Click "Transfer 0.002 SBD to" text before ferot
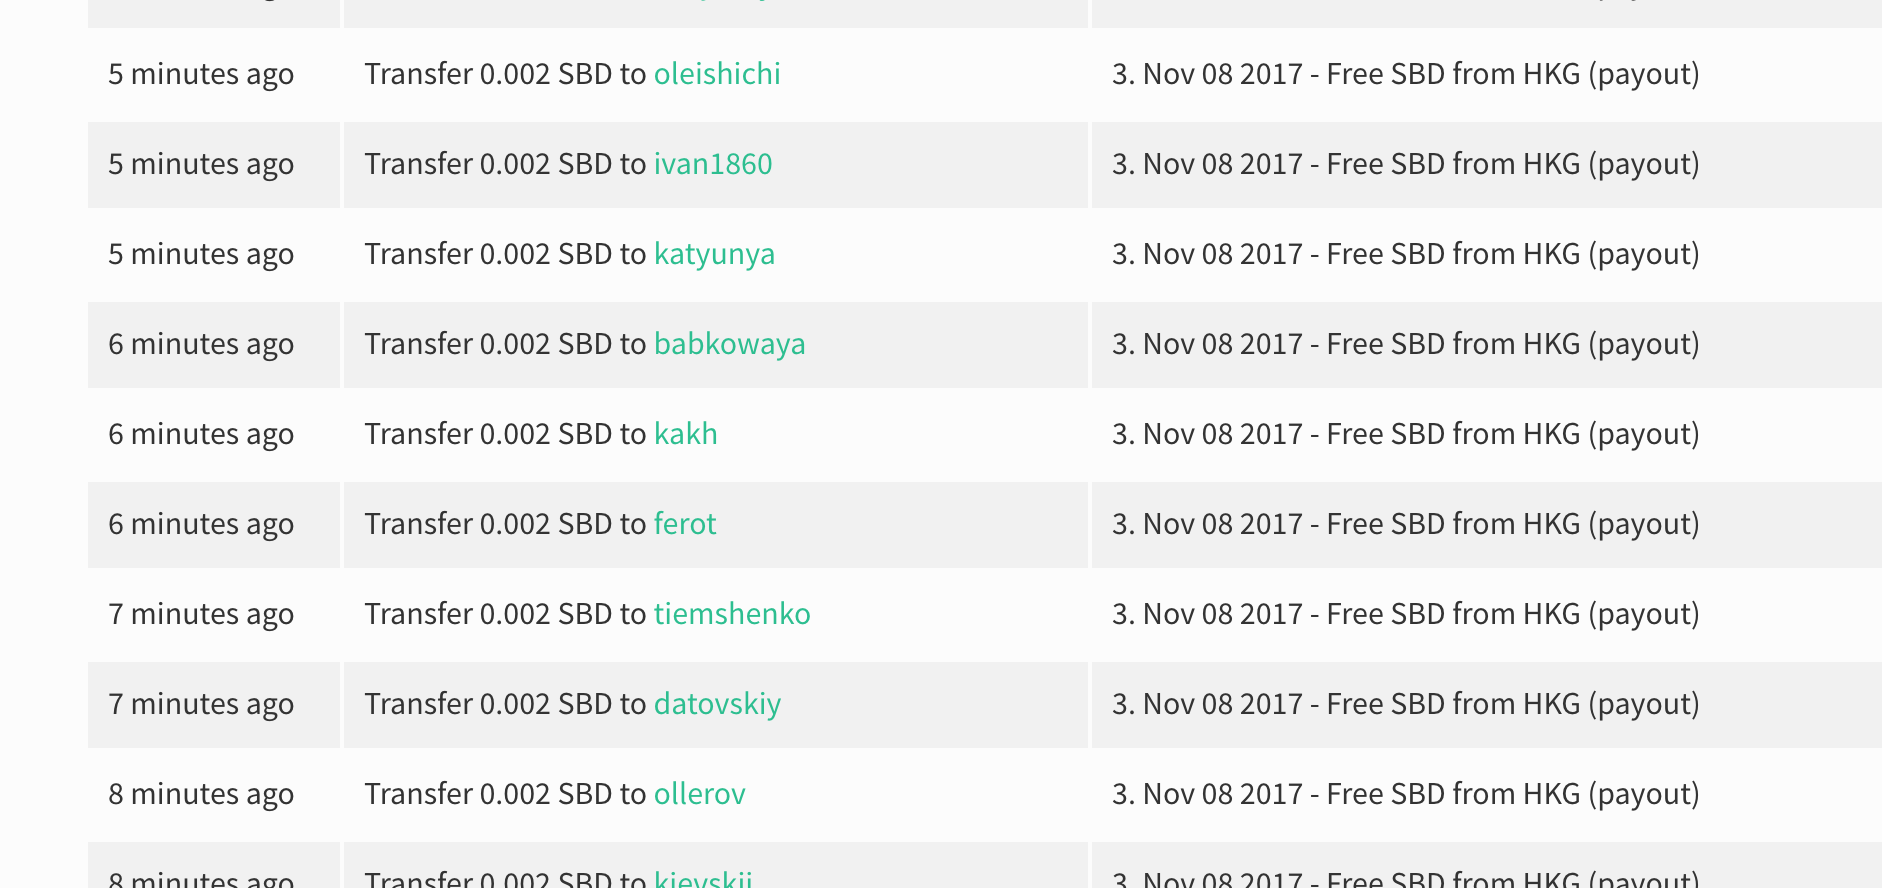Viewport: 1882px width, 888px height. [505, 524]
